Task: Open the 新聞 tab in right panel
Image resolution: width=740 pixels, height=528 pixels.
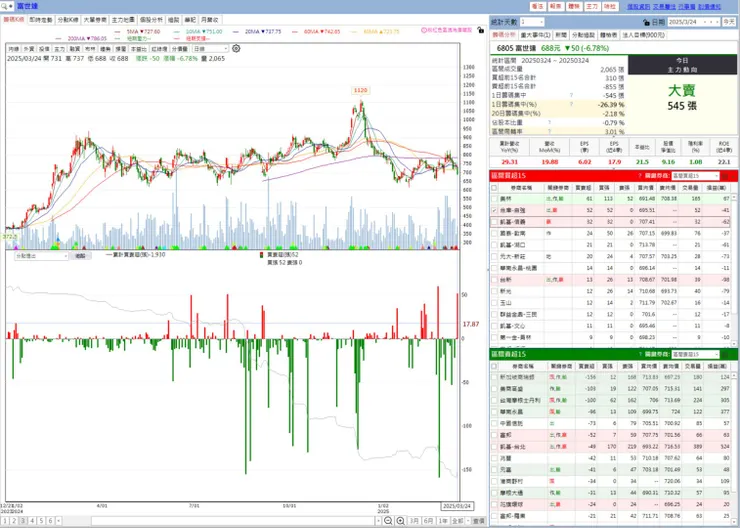Action: pos(561,35)
